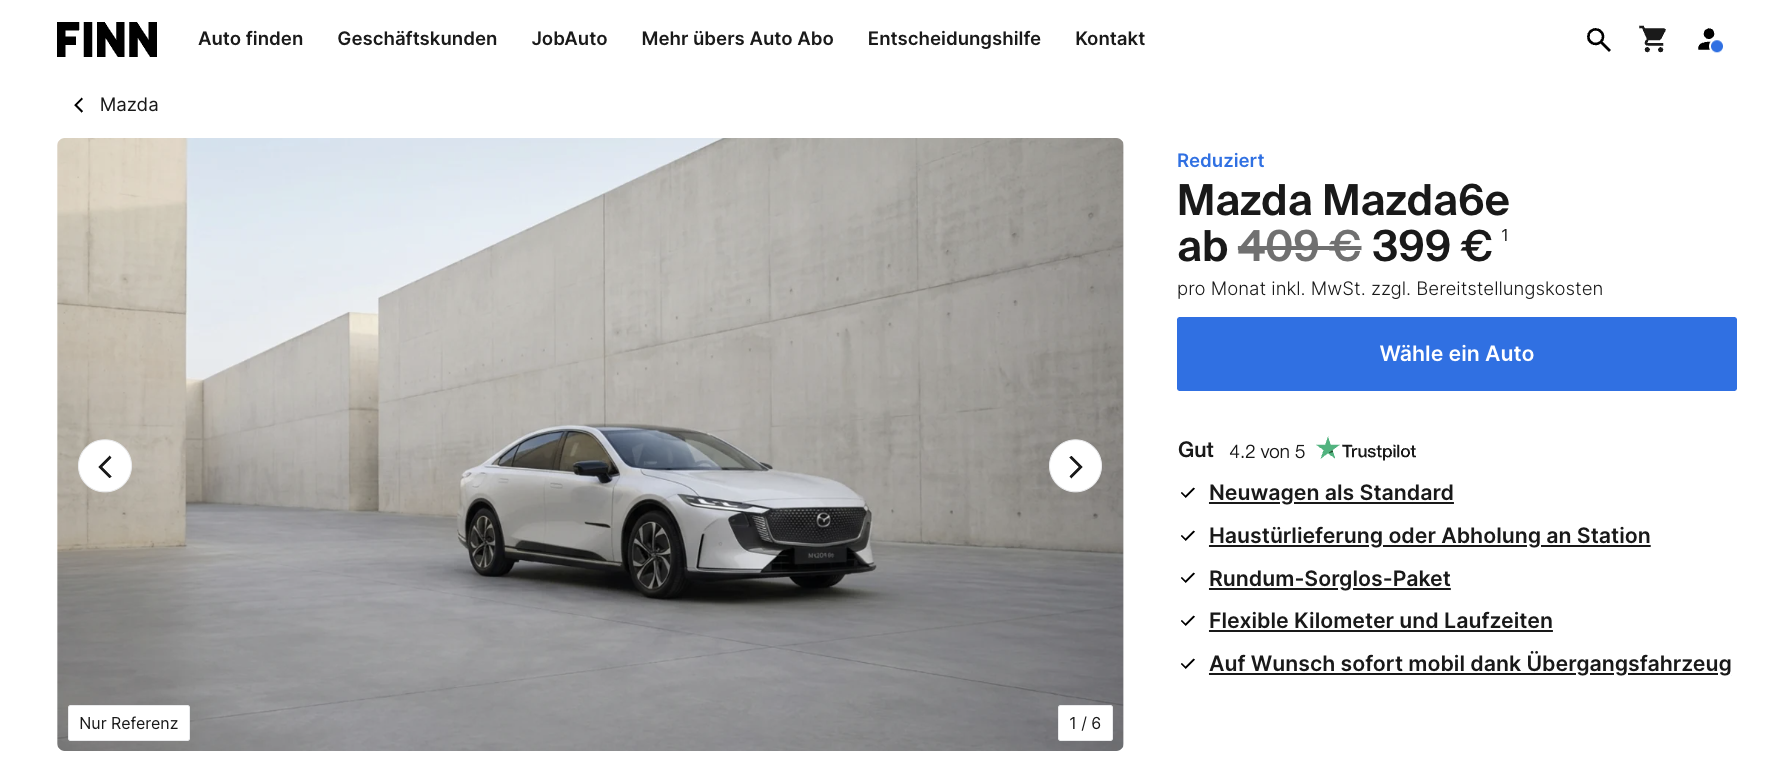Open the Geschäftskunden menu item
1786x784 pixels.
point(417,39)
